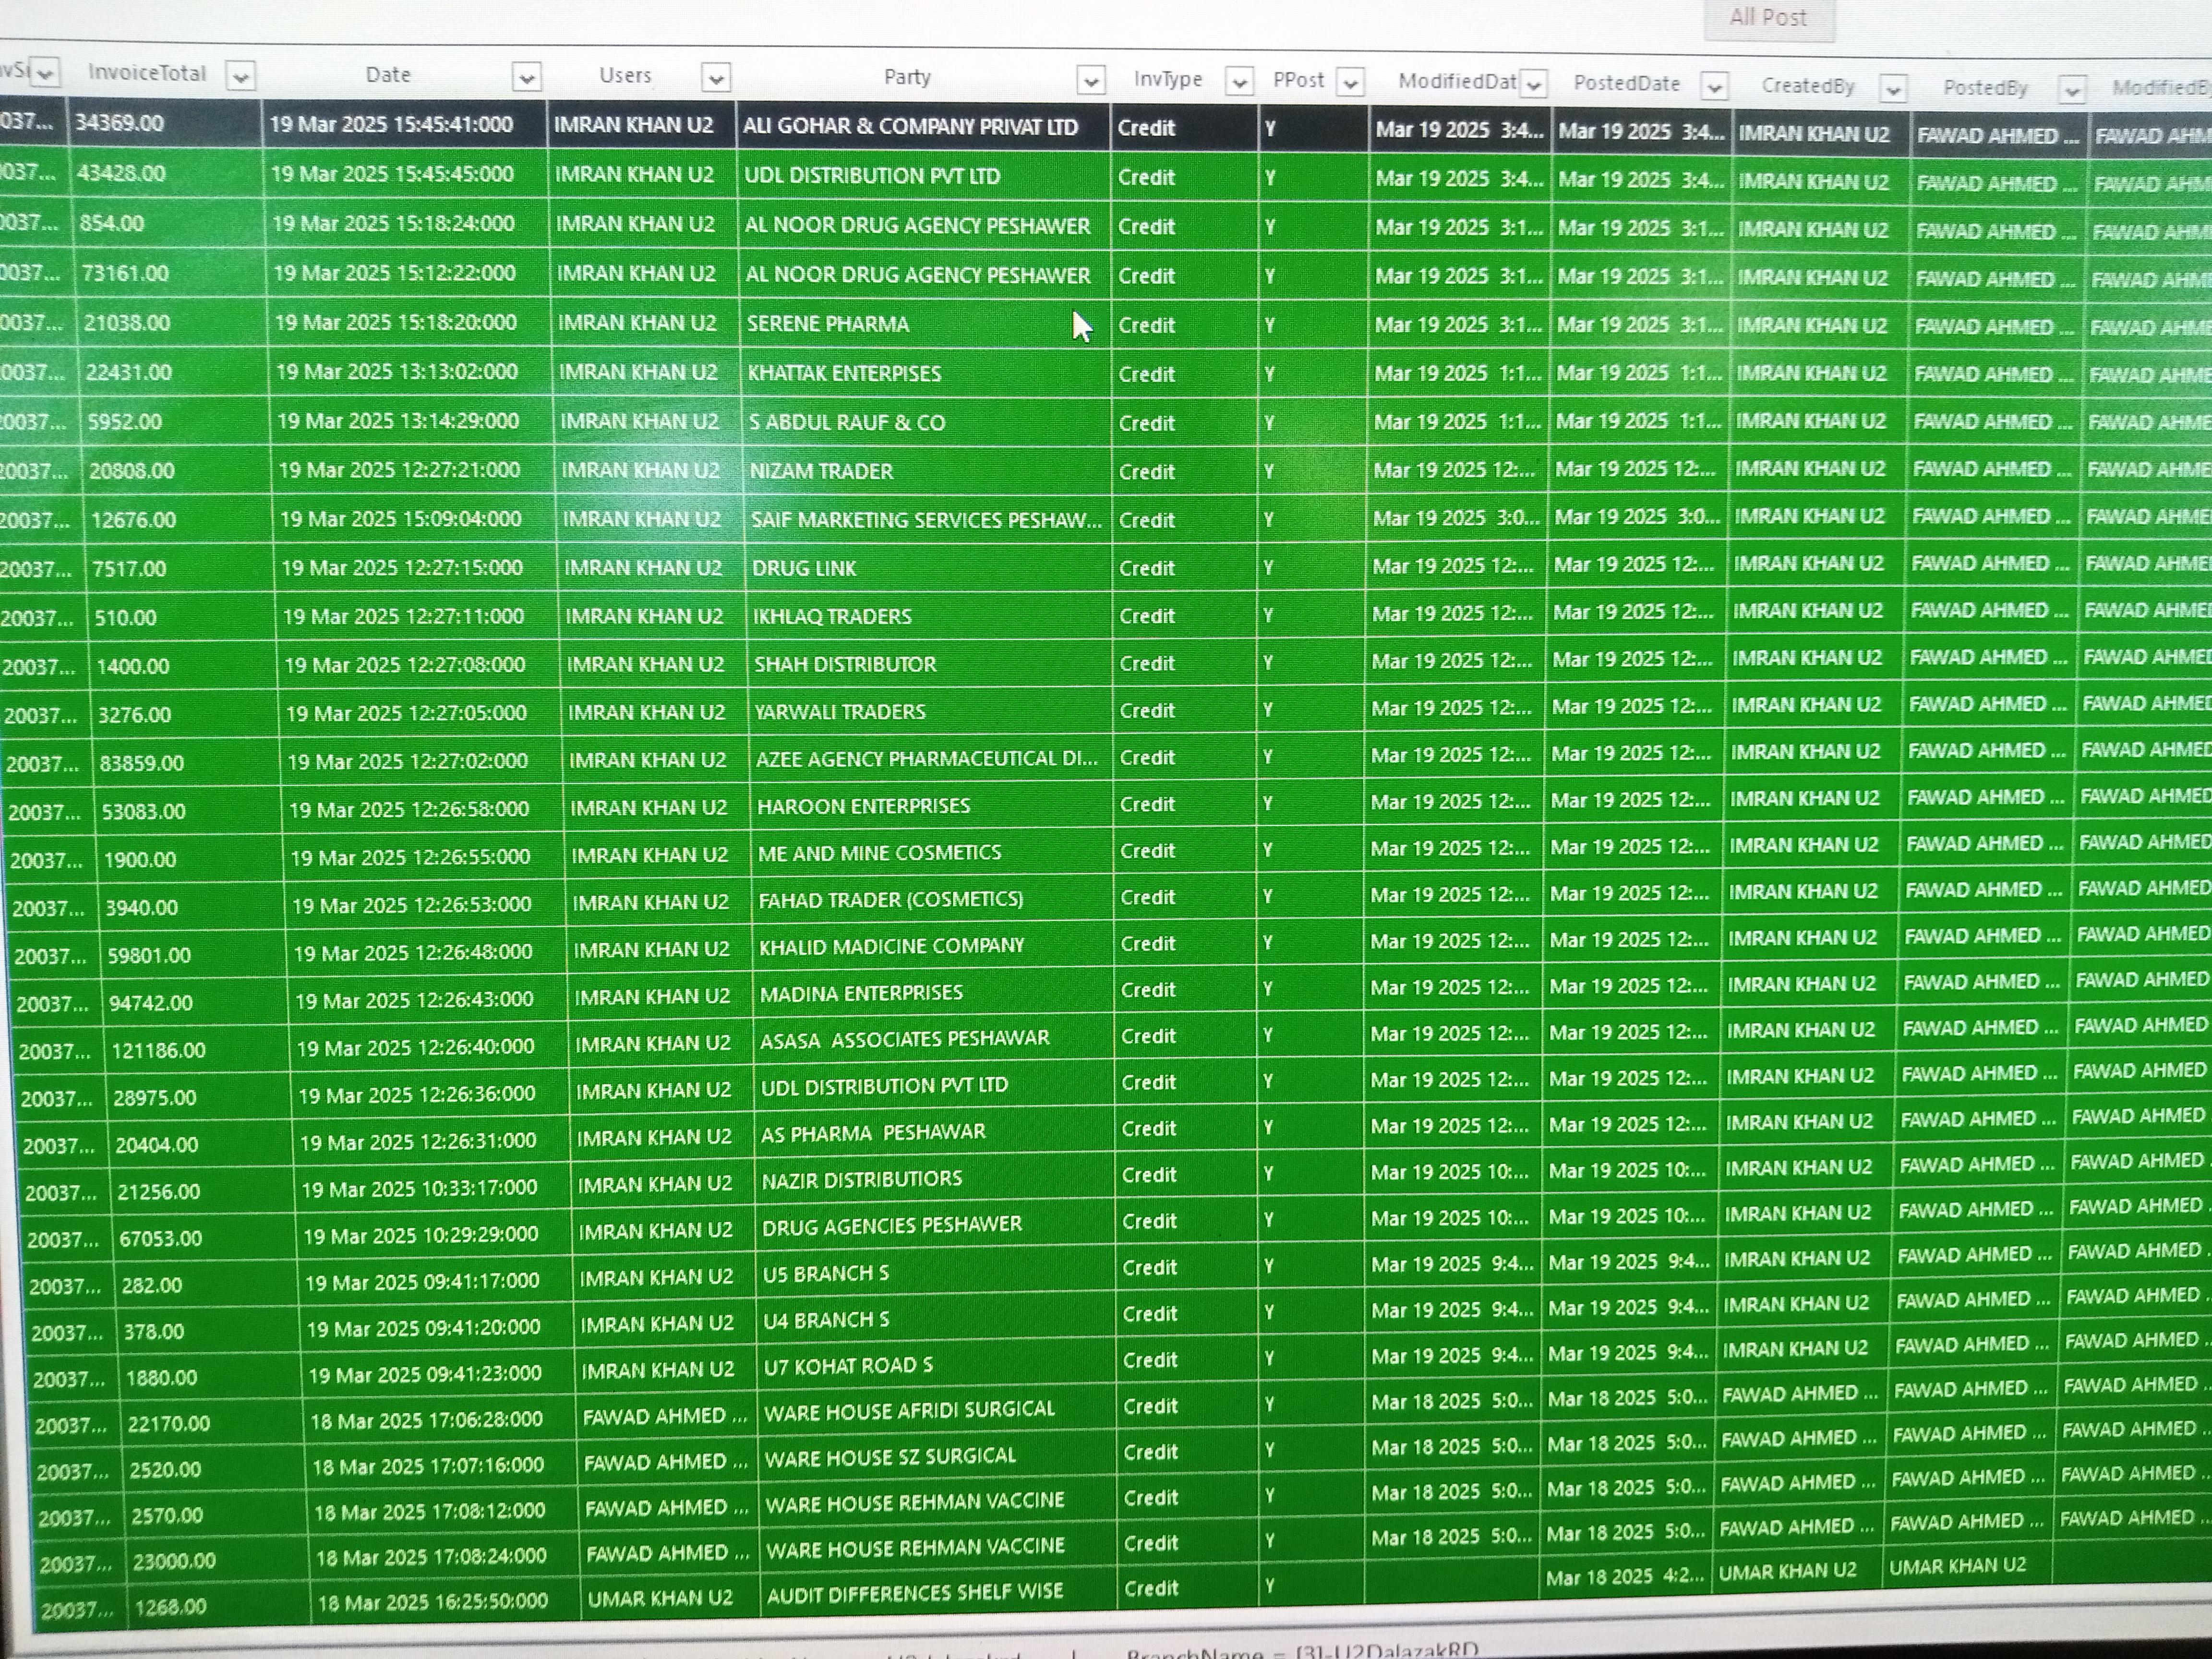The image size is (2212, 1659).
Task: Click the InvoiceTotal column header
Action: 147,73
